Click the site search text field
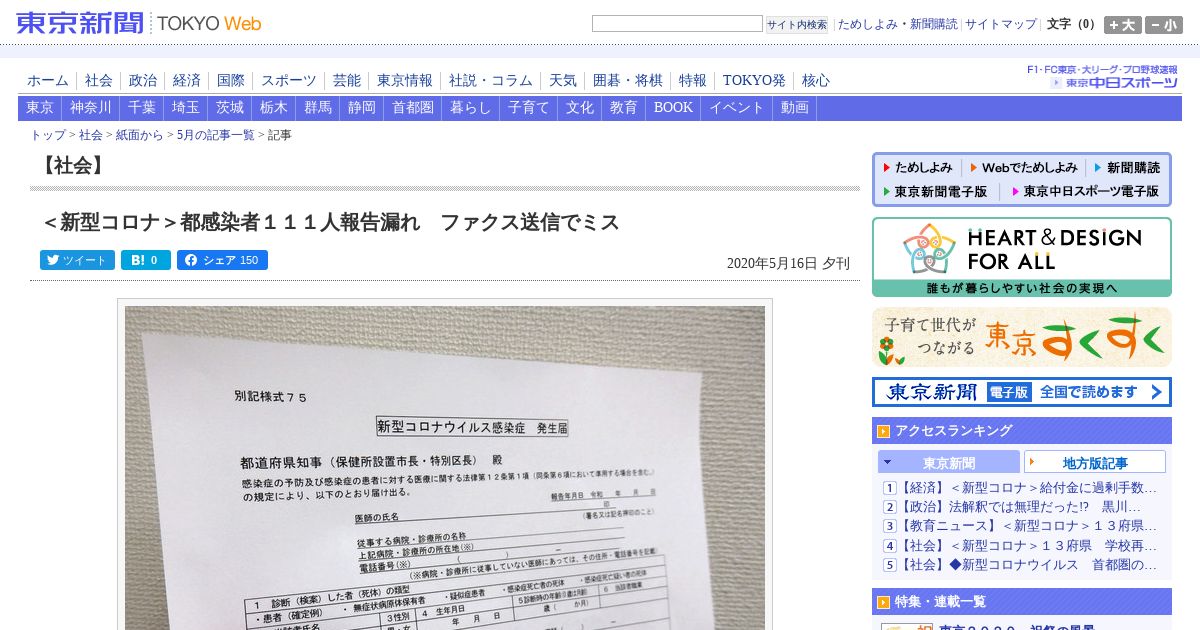The width and height of the screenshot is (1200, 630). click(677, 24)
